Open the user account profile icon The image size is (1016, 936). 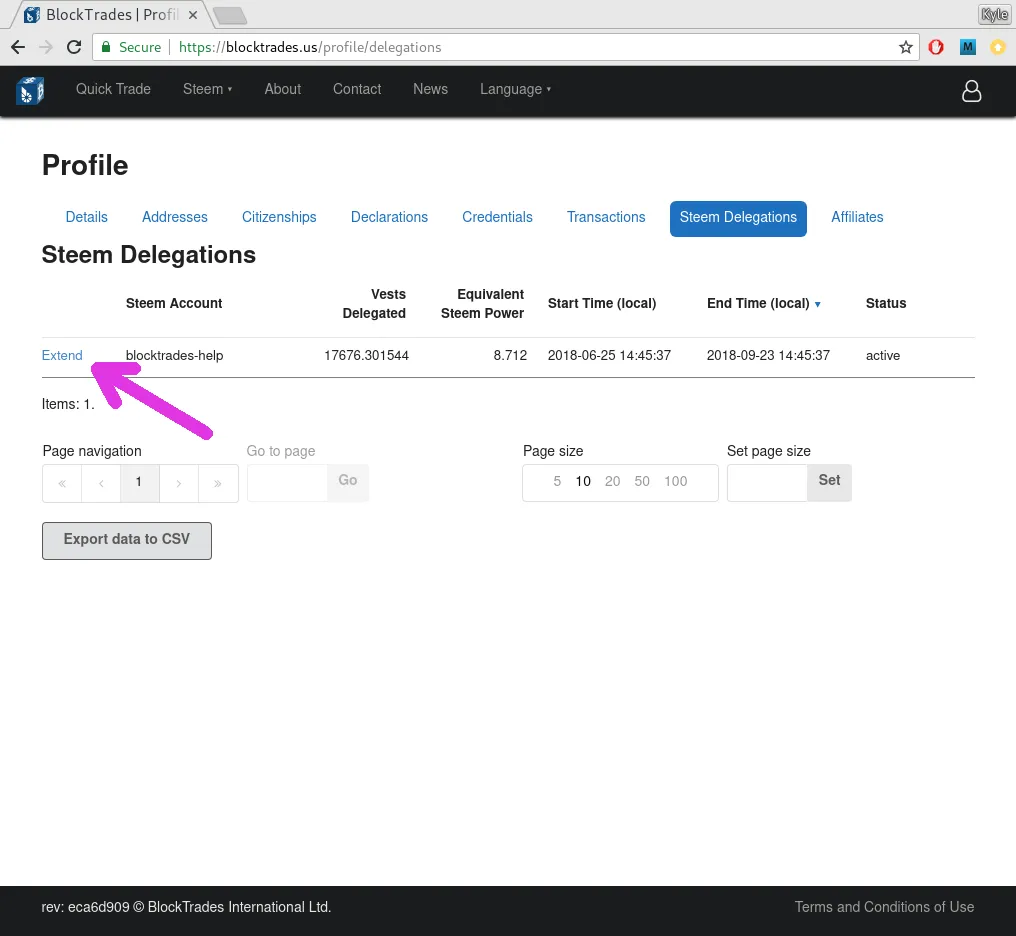point(971,91)
